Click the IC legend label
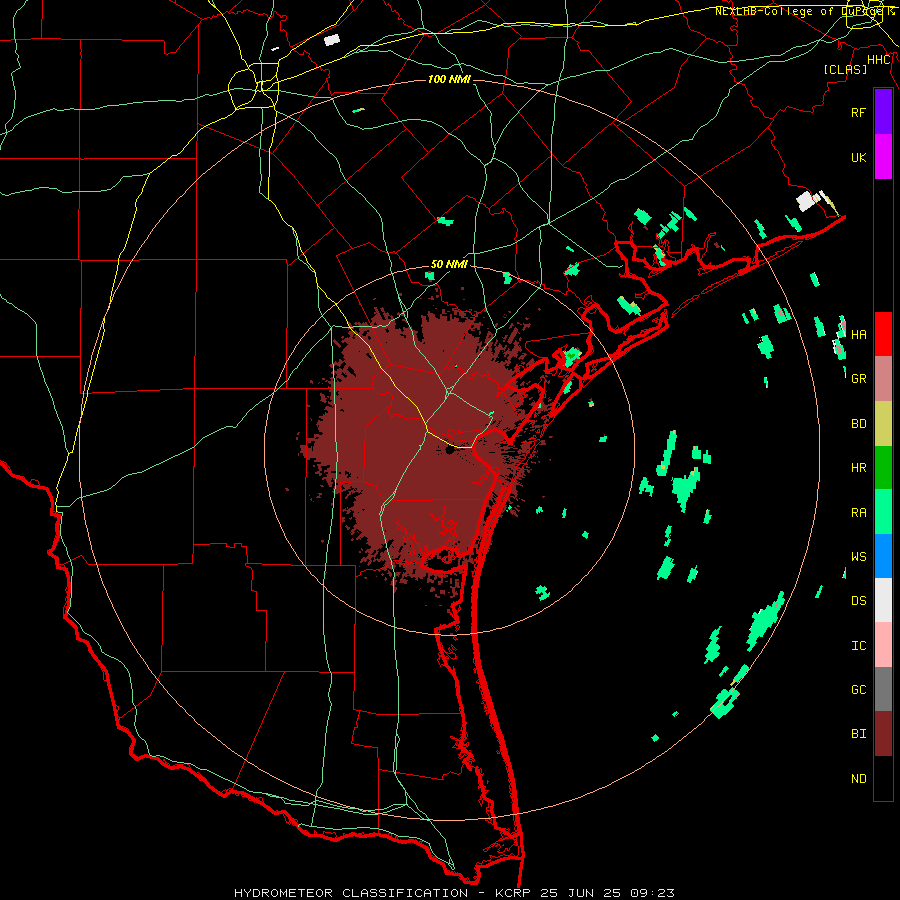Viewport: 900px width, 900px height. point(859,646)
